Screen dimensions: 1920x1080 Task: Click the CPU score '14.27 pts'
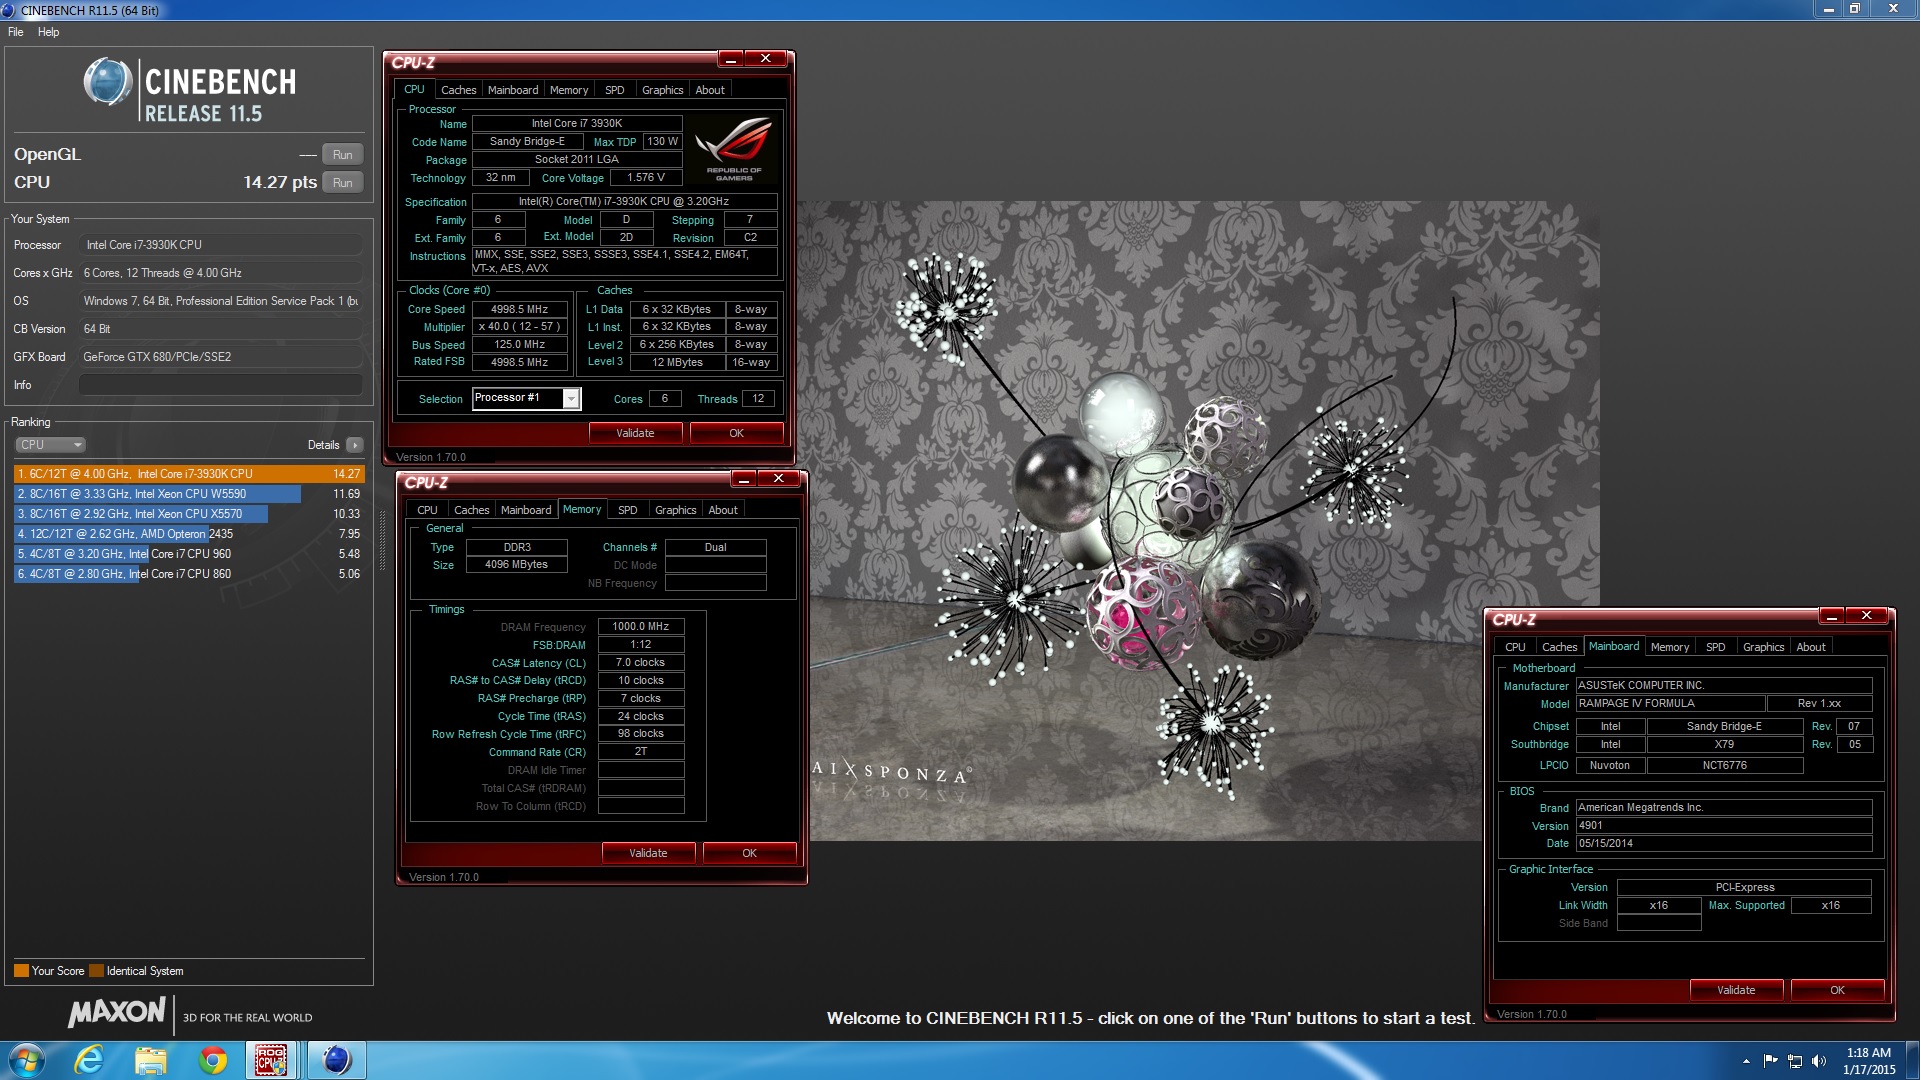click(280, 182)
